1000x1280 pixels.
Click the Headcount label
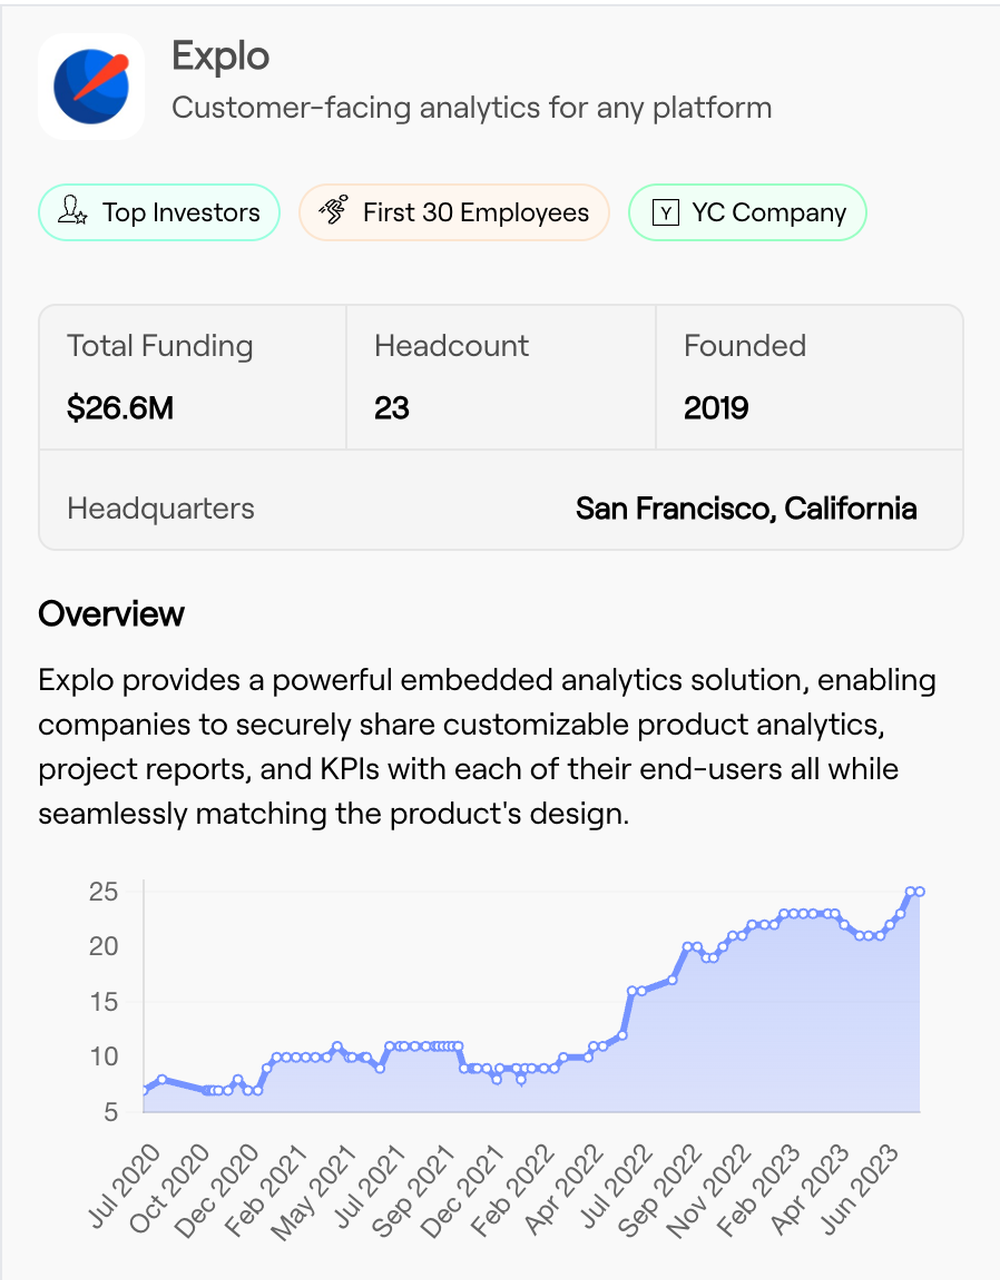pyautogui.click(x=451, y=346)
